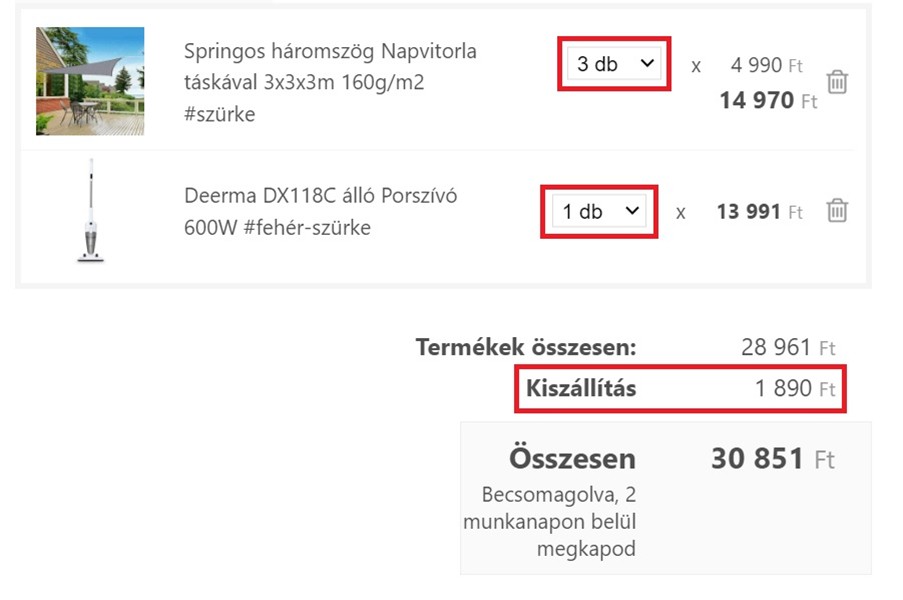Click the chevron arrow beside 3 db
The width and height of the screenshot is (903, 600).
click(647, 63)
